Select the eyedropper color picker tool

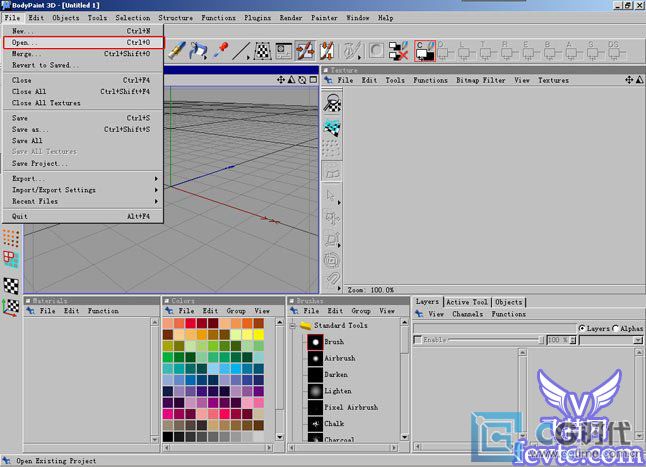(x=221, y=50)
